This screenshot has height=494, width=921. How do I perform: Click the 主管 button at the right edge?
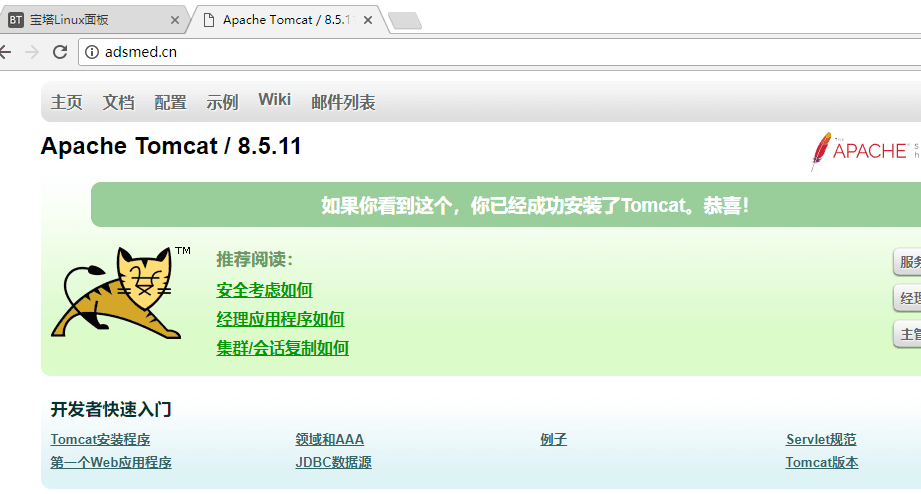(x=907, y=334)
